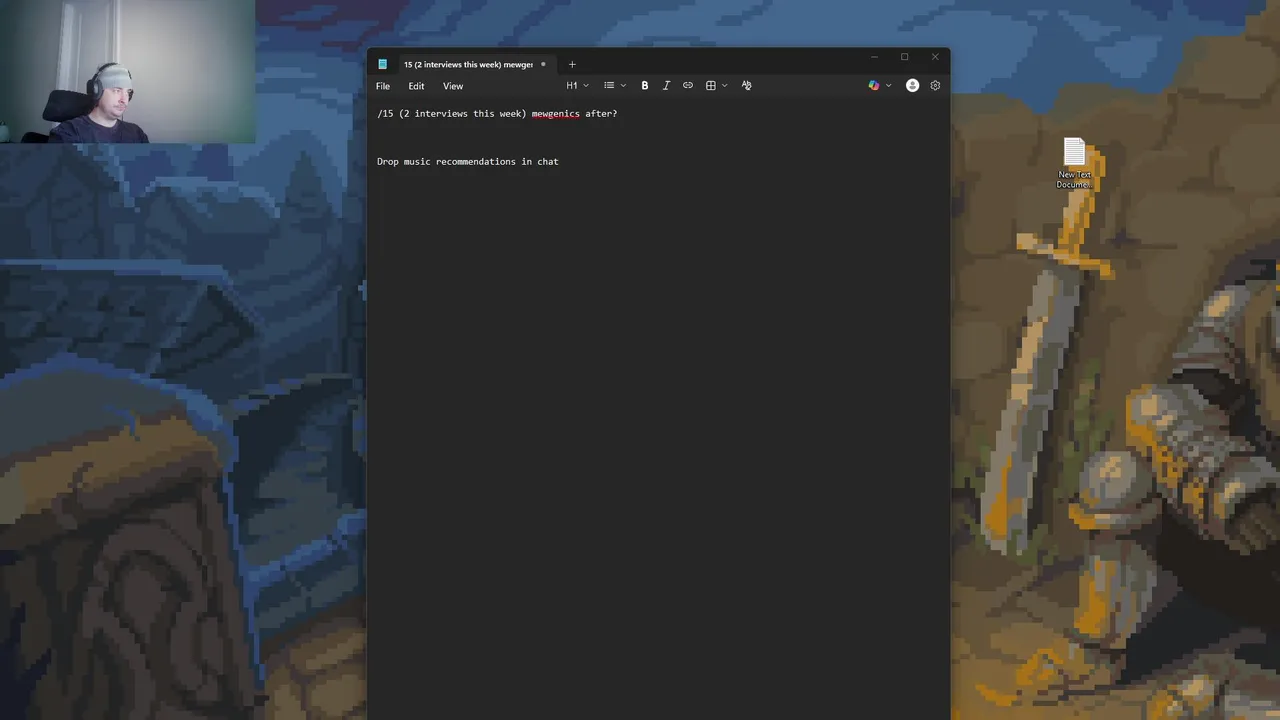
Task: Open the Copilot dropdown
Action: (879, 86)
